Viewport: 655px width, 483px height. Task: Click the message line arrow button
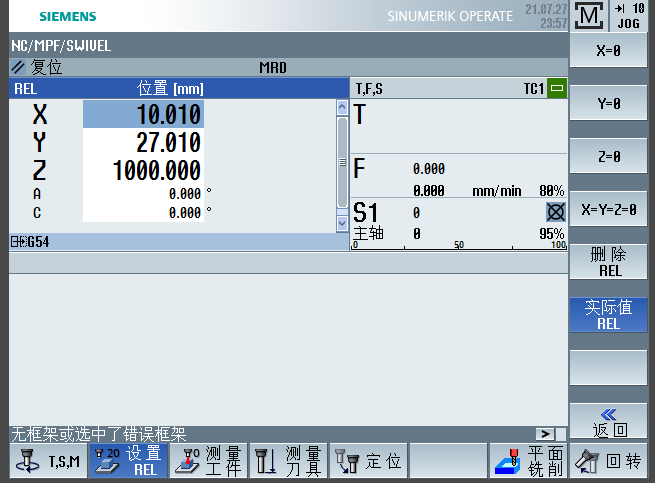(x=545, y=434)
